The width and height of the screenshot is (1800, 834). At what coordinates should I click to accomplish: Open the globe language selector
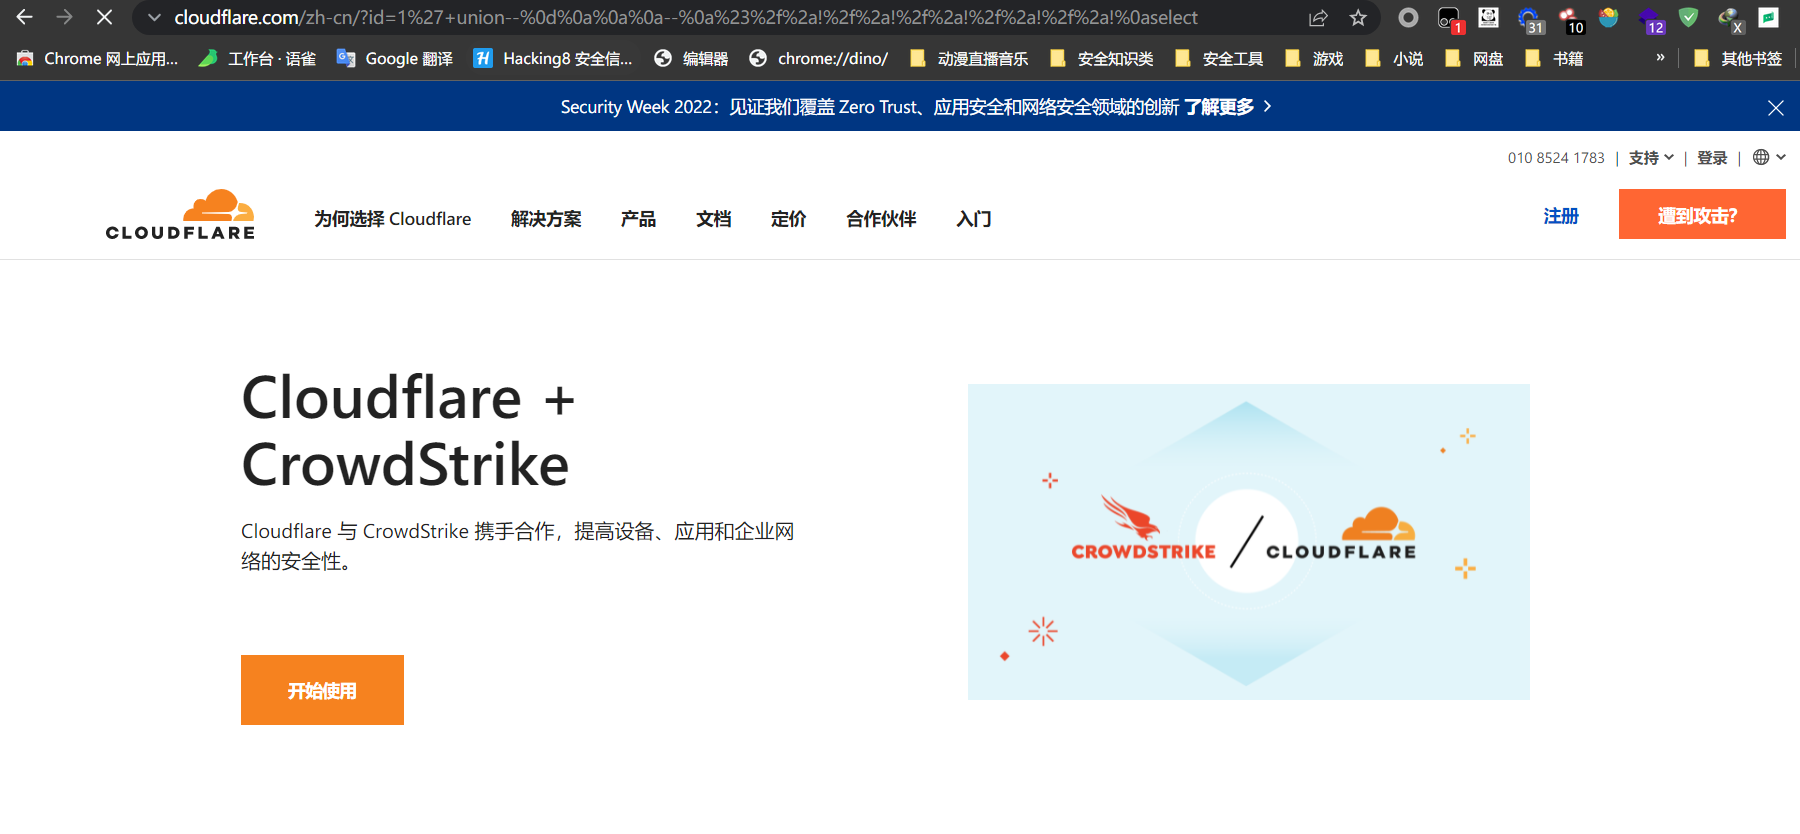(1769, 157)
